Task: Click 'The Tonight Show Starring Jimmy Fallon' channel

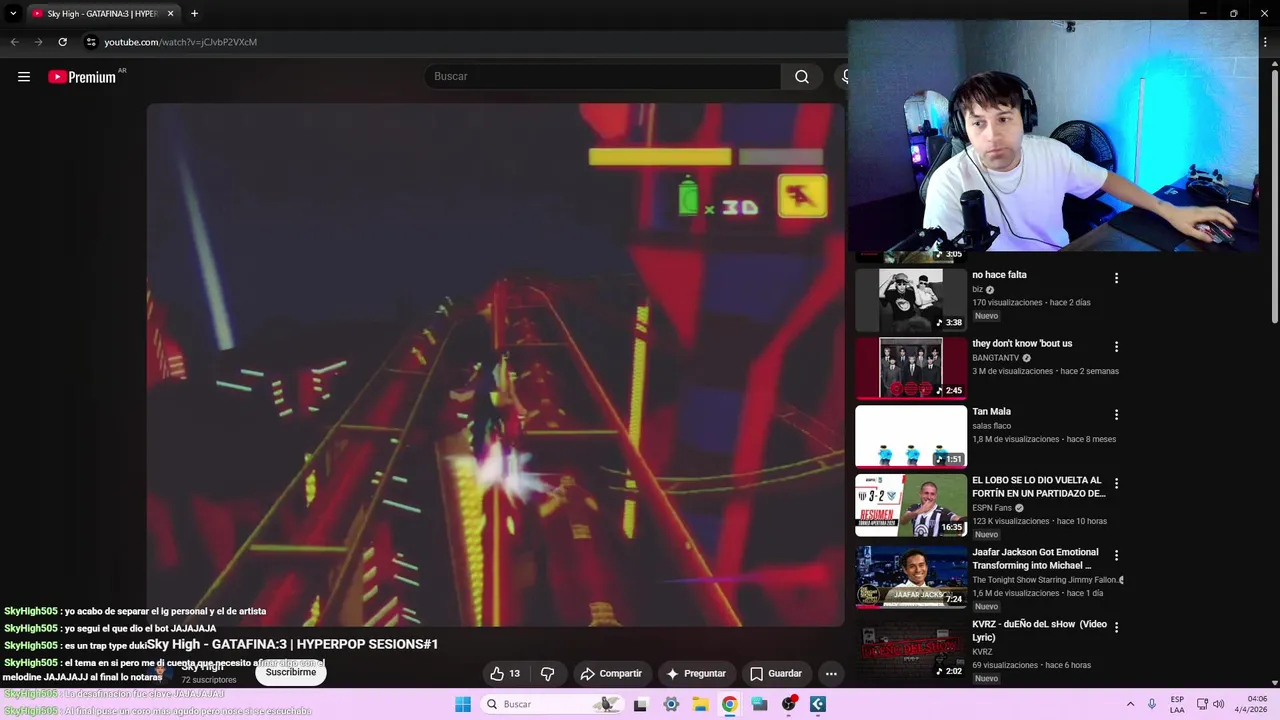Action: click(1044, 580)
